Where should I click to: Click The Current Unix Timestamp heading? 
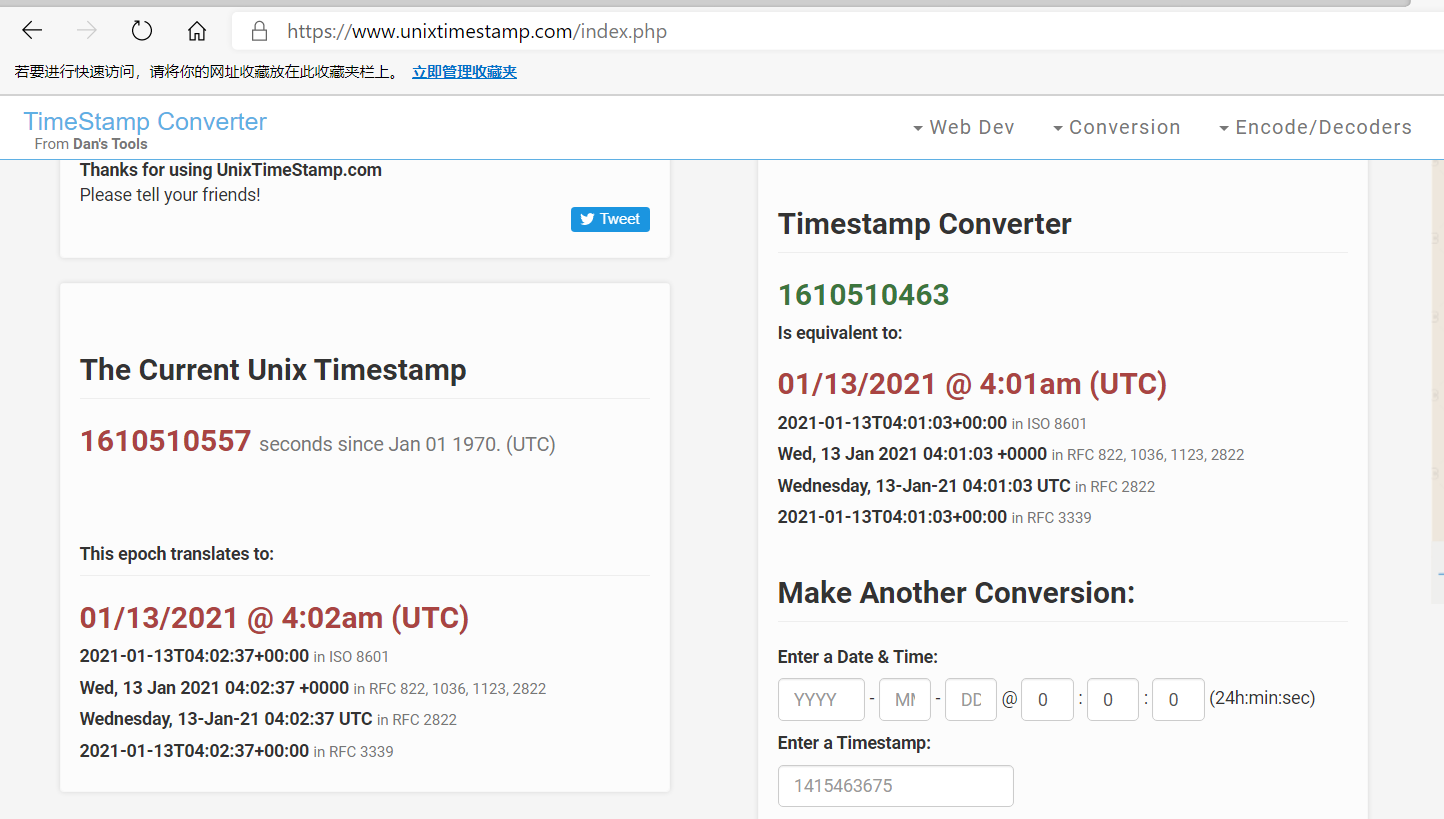(273, 370)
